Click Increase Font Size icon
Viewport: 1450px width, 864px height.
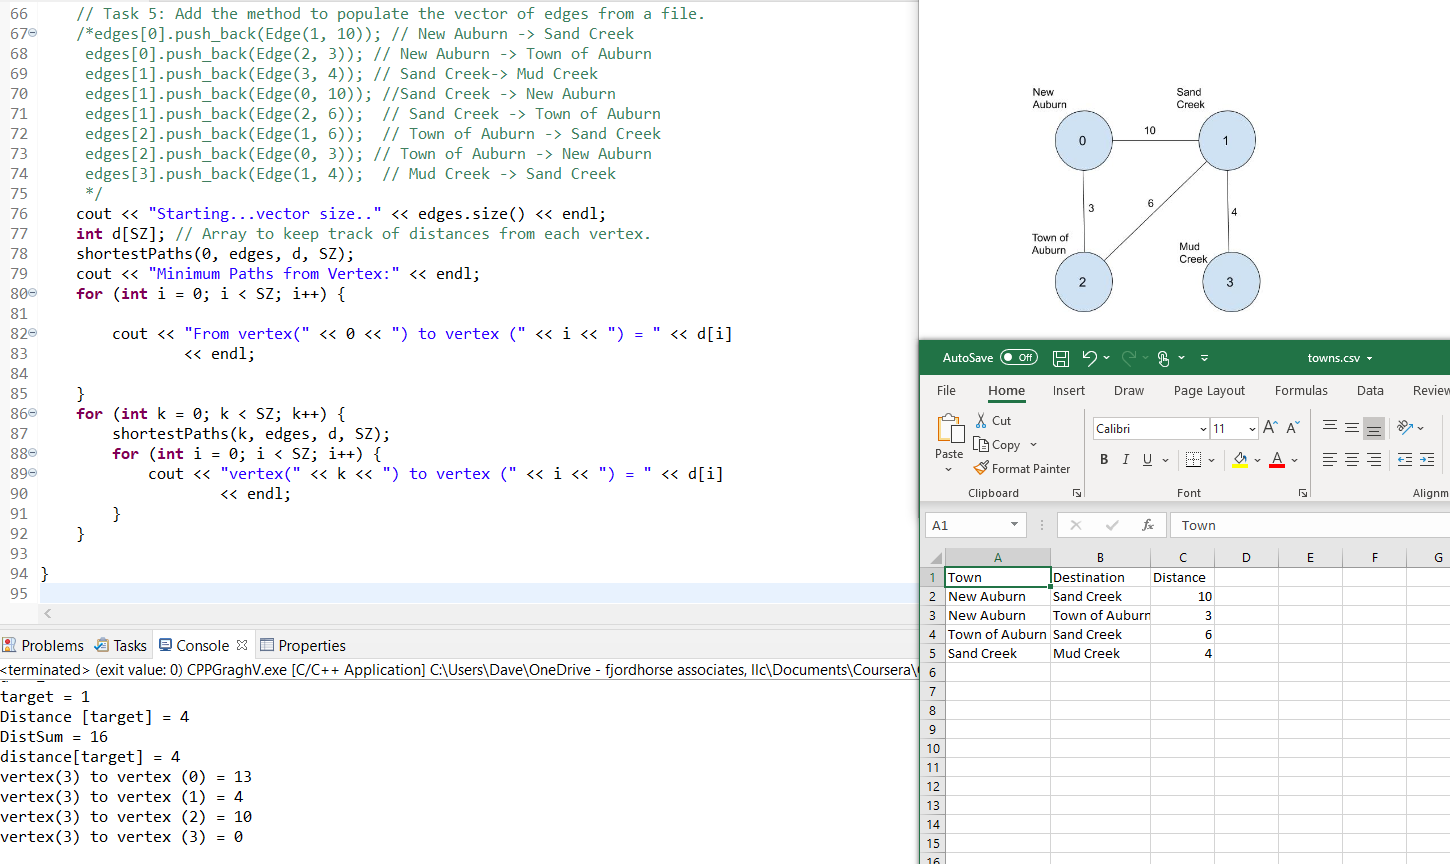click(1270, 428)
